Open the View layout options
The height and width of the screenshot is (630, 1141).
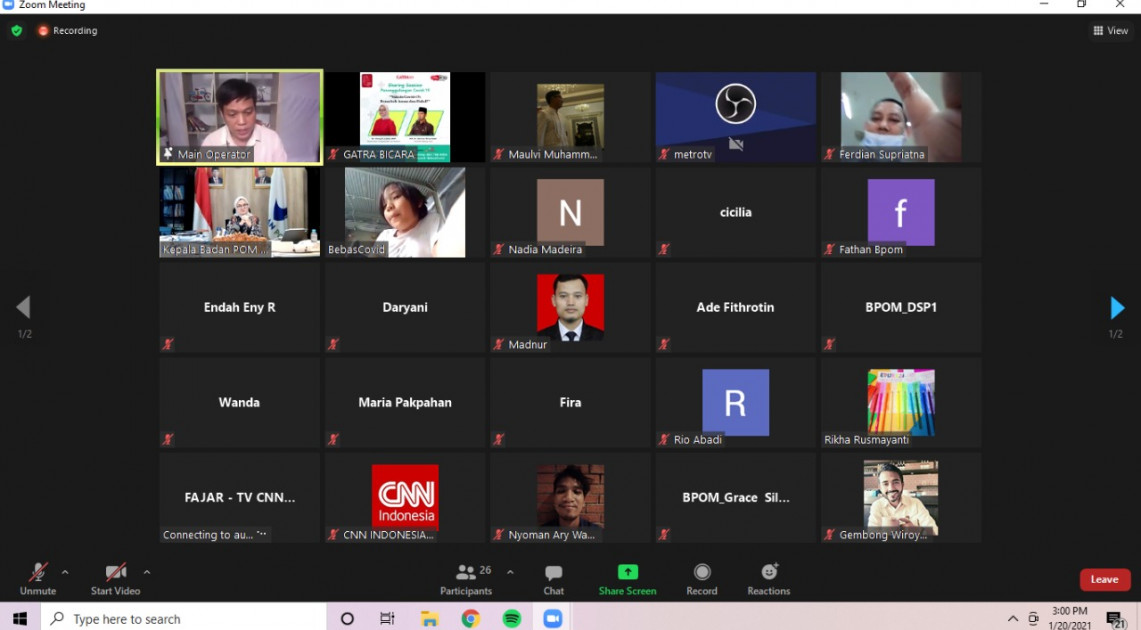click(1110, 31)
